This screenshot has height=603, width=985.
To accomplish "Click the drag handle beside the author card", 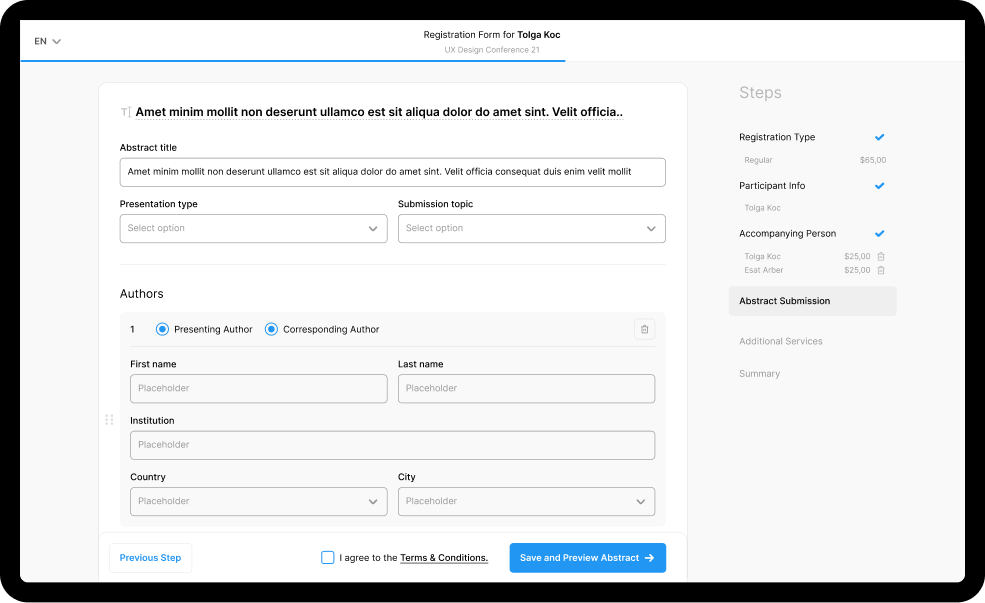I will (x=109, y=420).
